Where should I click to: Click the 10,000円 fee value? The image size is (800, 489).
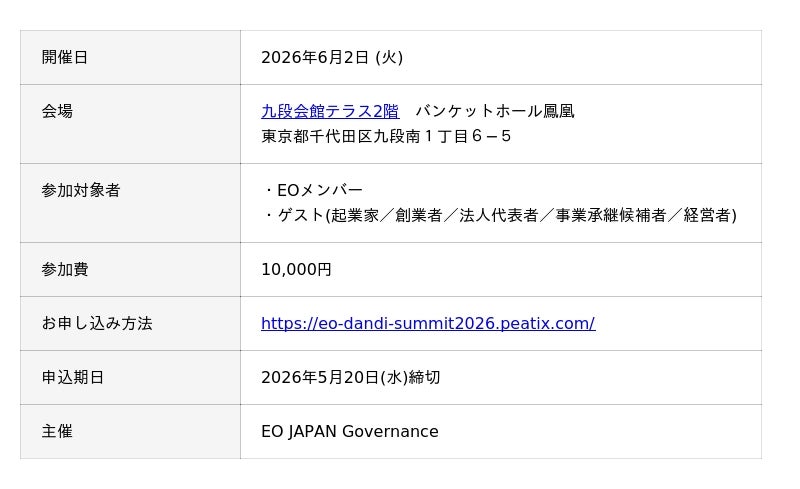click(296, 269)
